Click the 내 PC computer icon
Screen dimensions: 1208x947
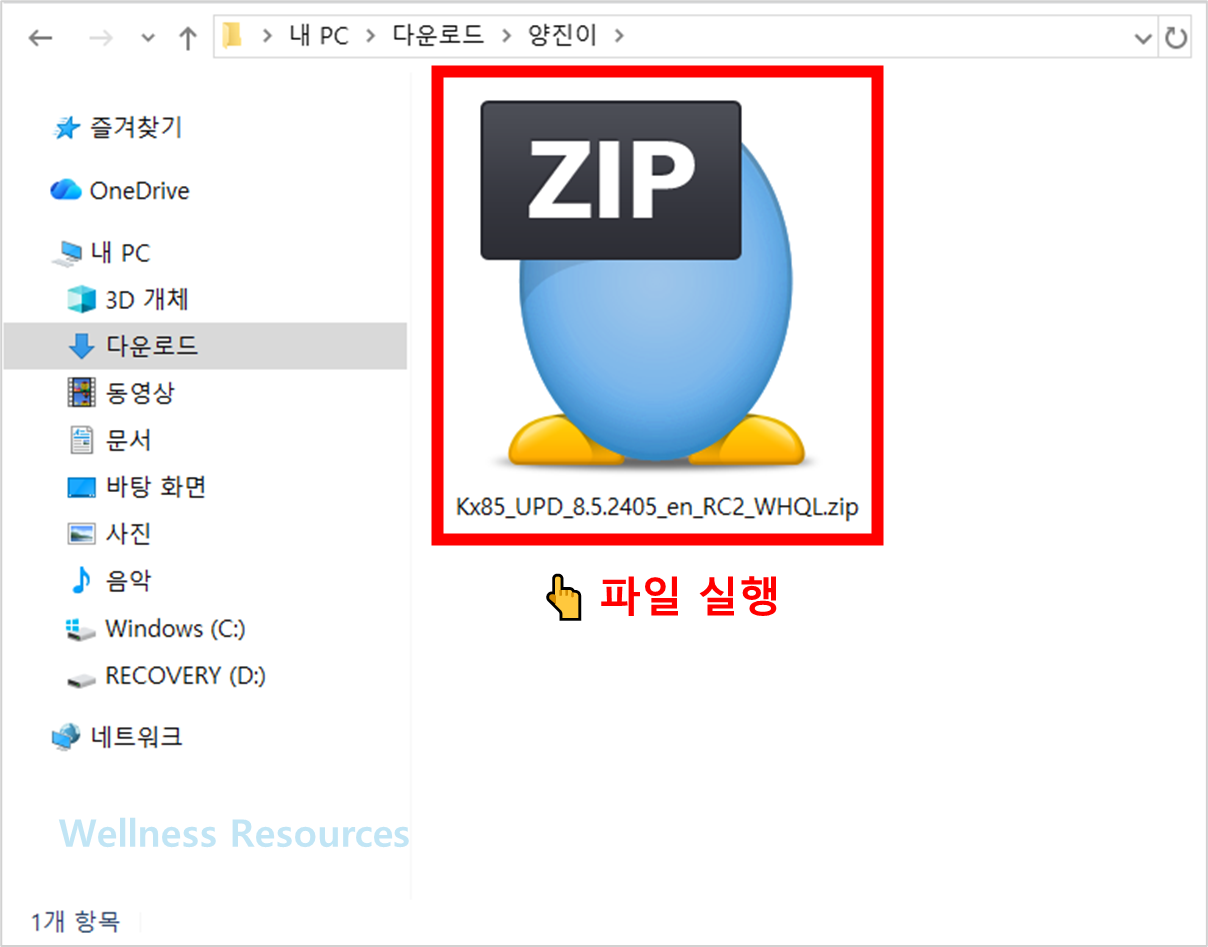coord(66,254)
